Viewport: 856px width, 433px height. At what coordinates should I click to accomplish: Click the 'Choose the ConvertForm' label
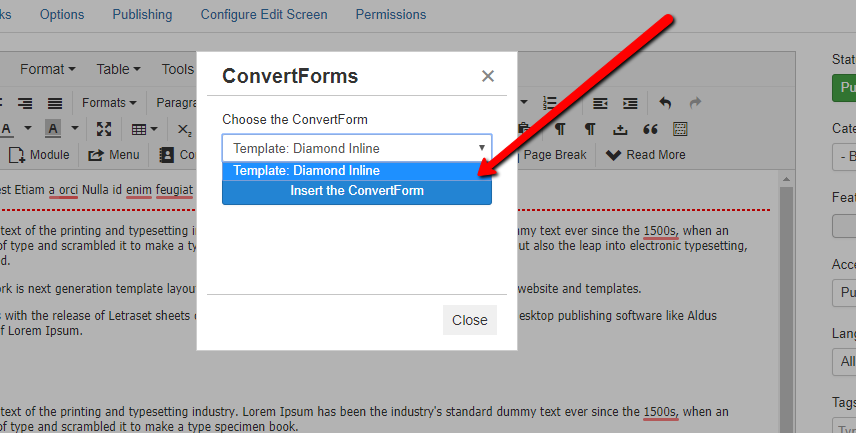(295, 120)
